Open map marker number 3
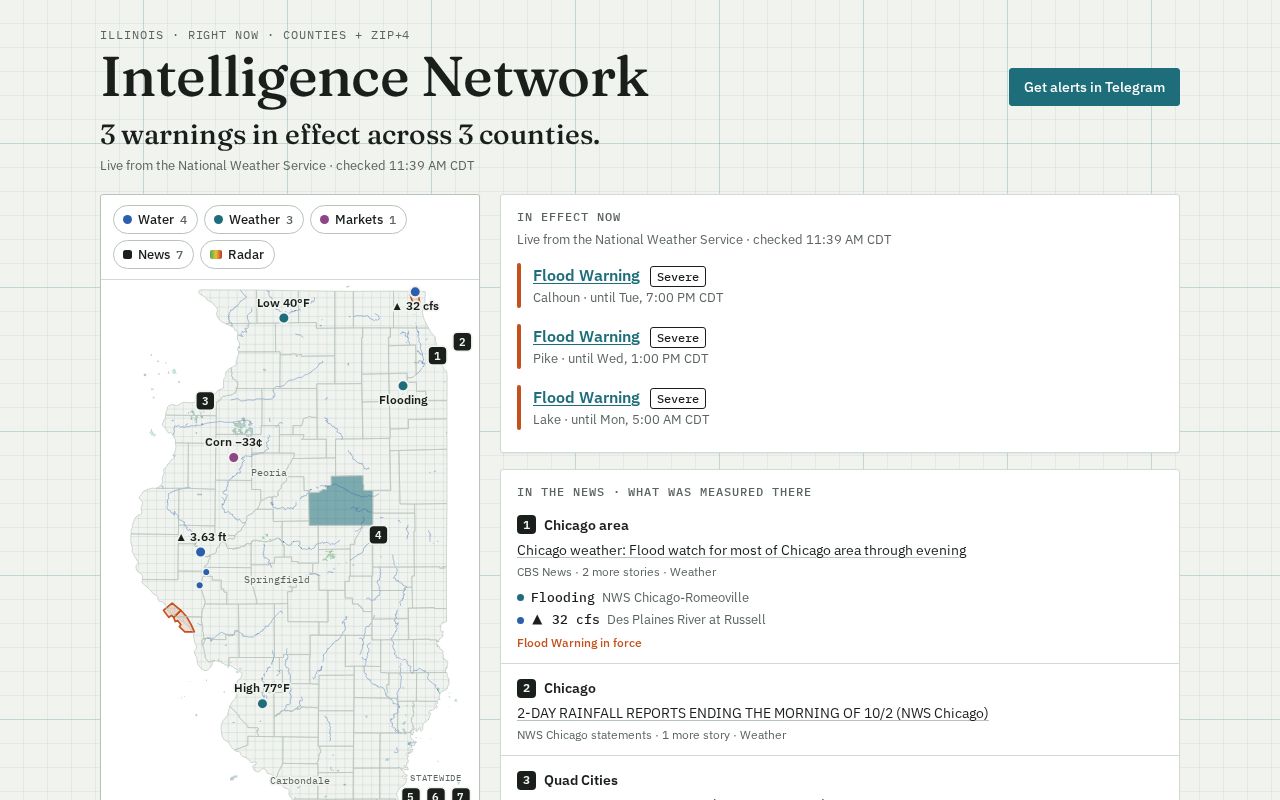 (x=205, y=401)
